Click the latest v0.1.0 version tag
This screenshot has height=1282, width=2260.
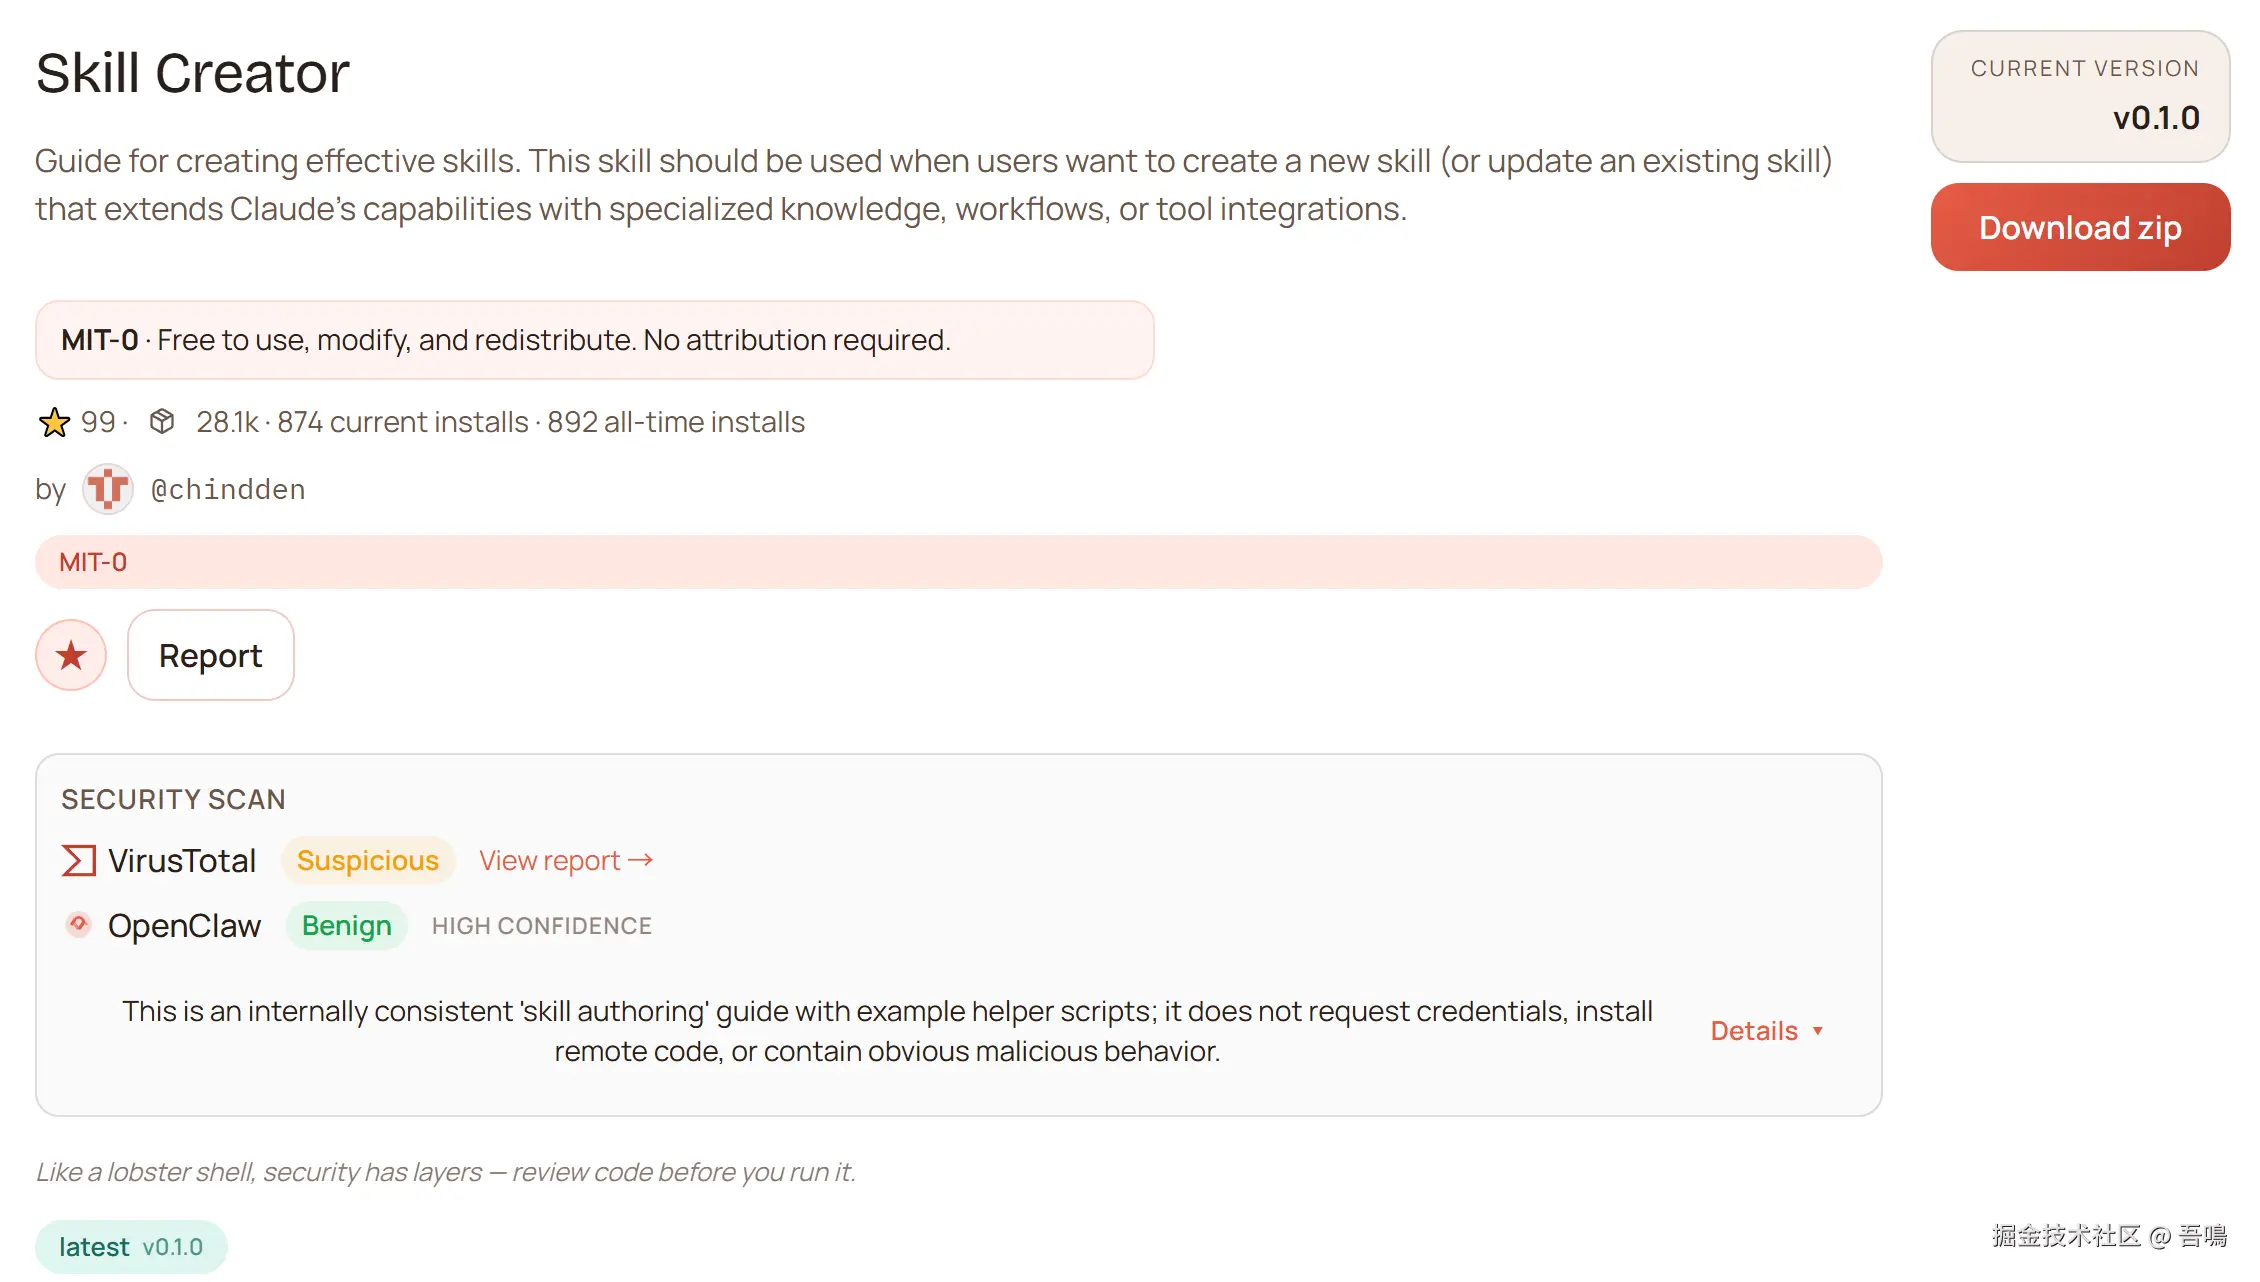131,1247
